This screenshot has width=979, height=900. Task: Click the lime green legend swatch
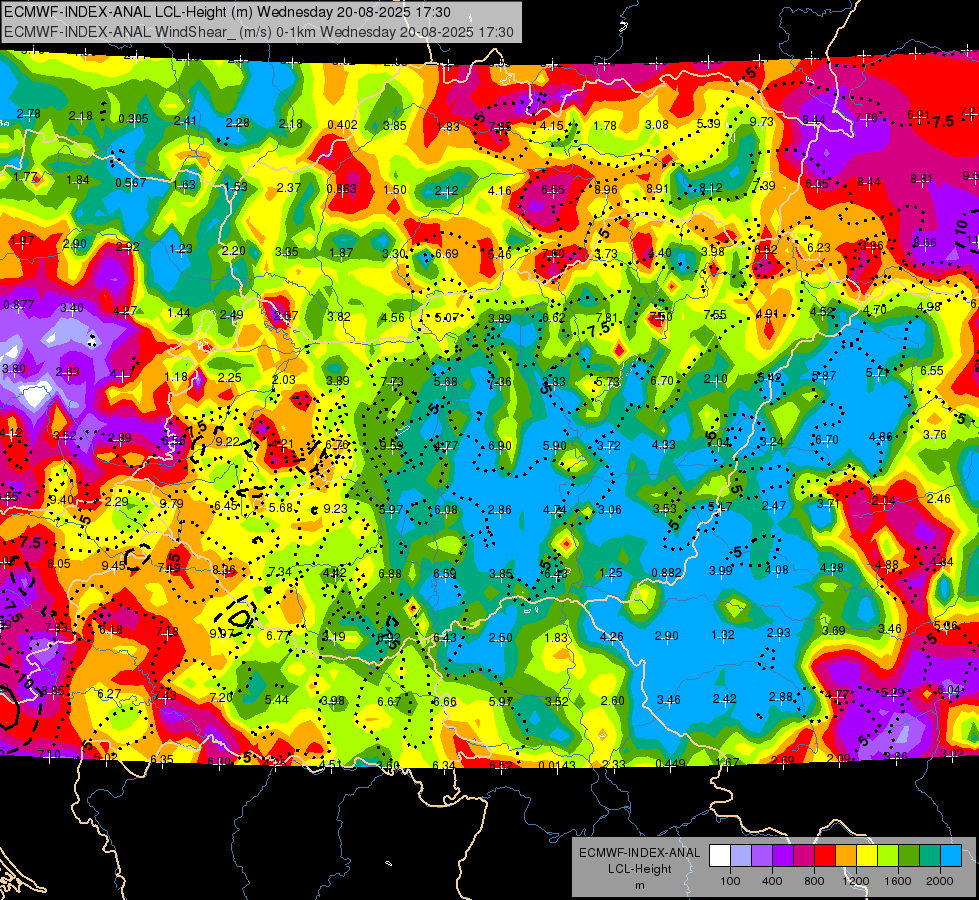coord(888,855)
